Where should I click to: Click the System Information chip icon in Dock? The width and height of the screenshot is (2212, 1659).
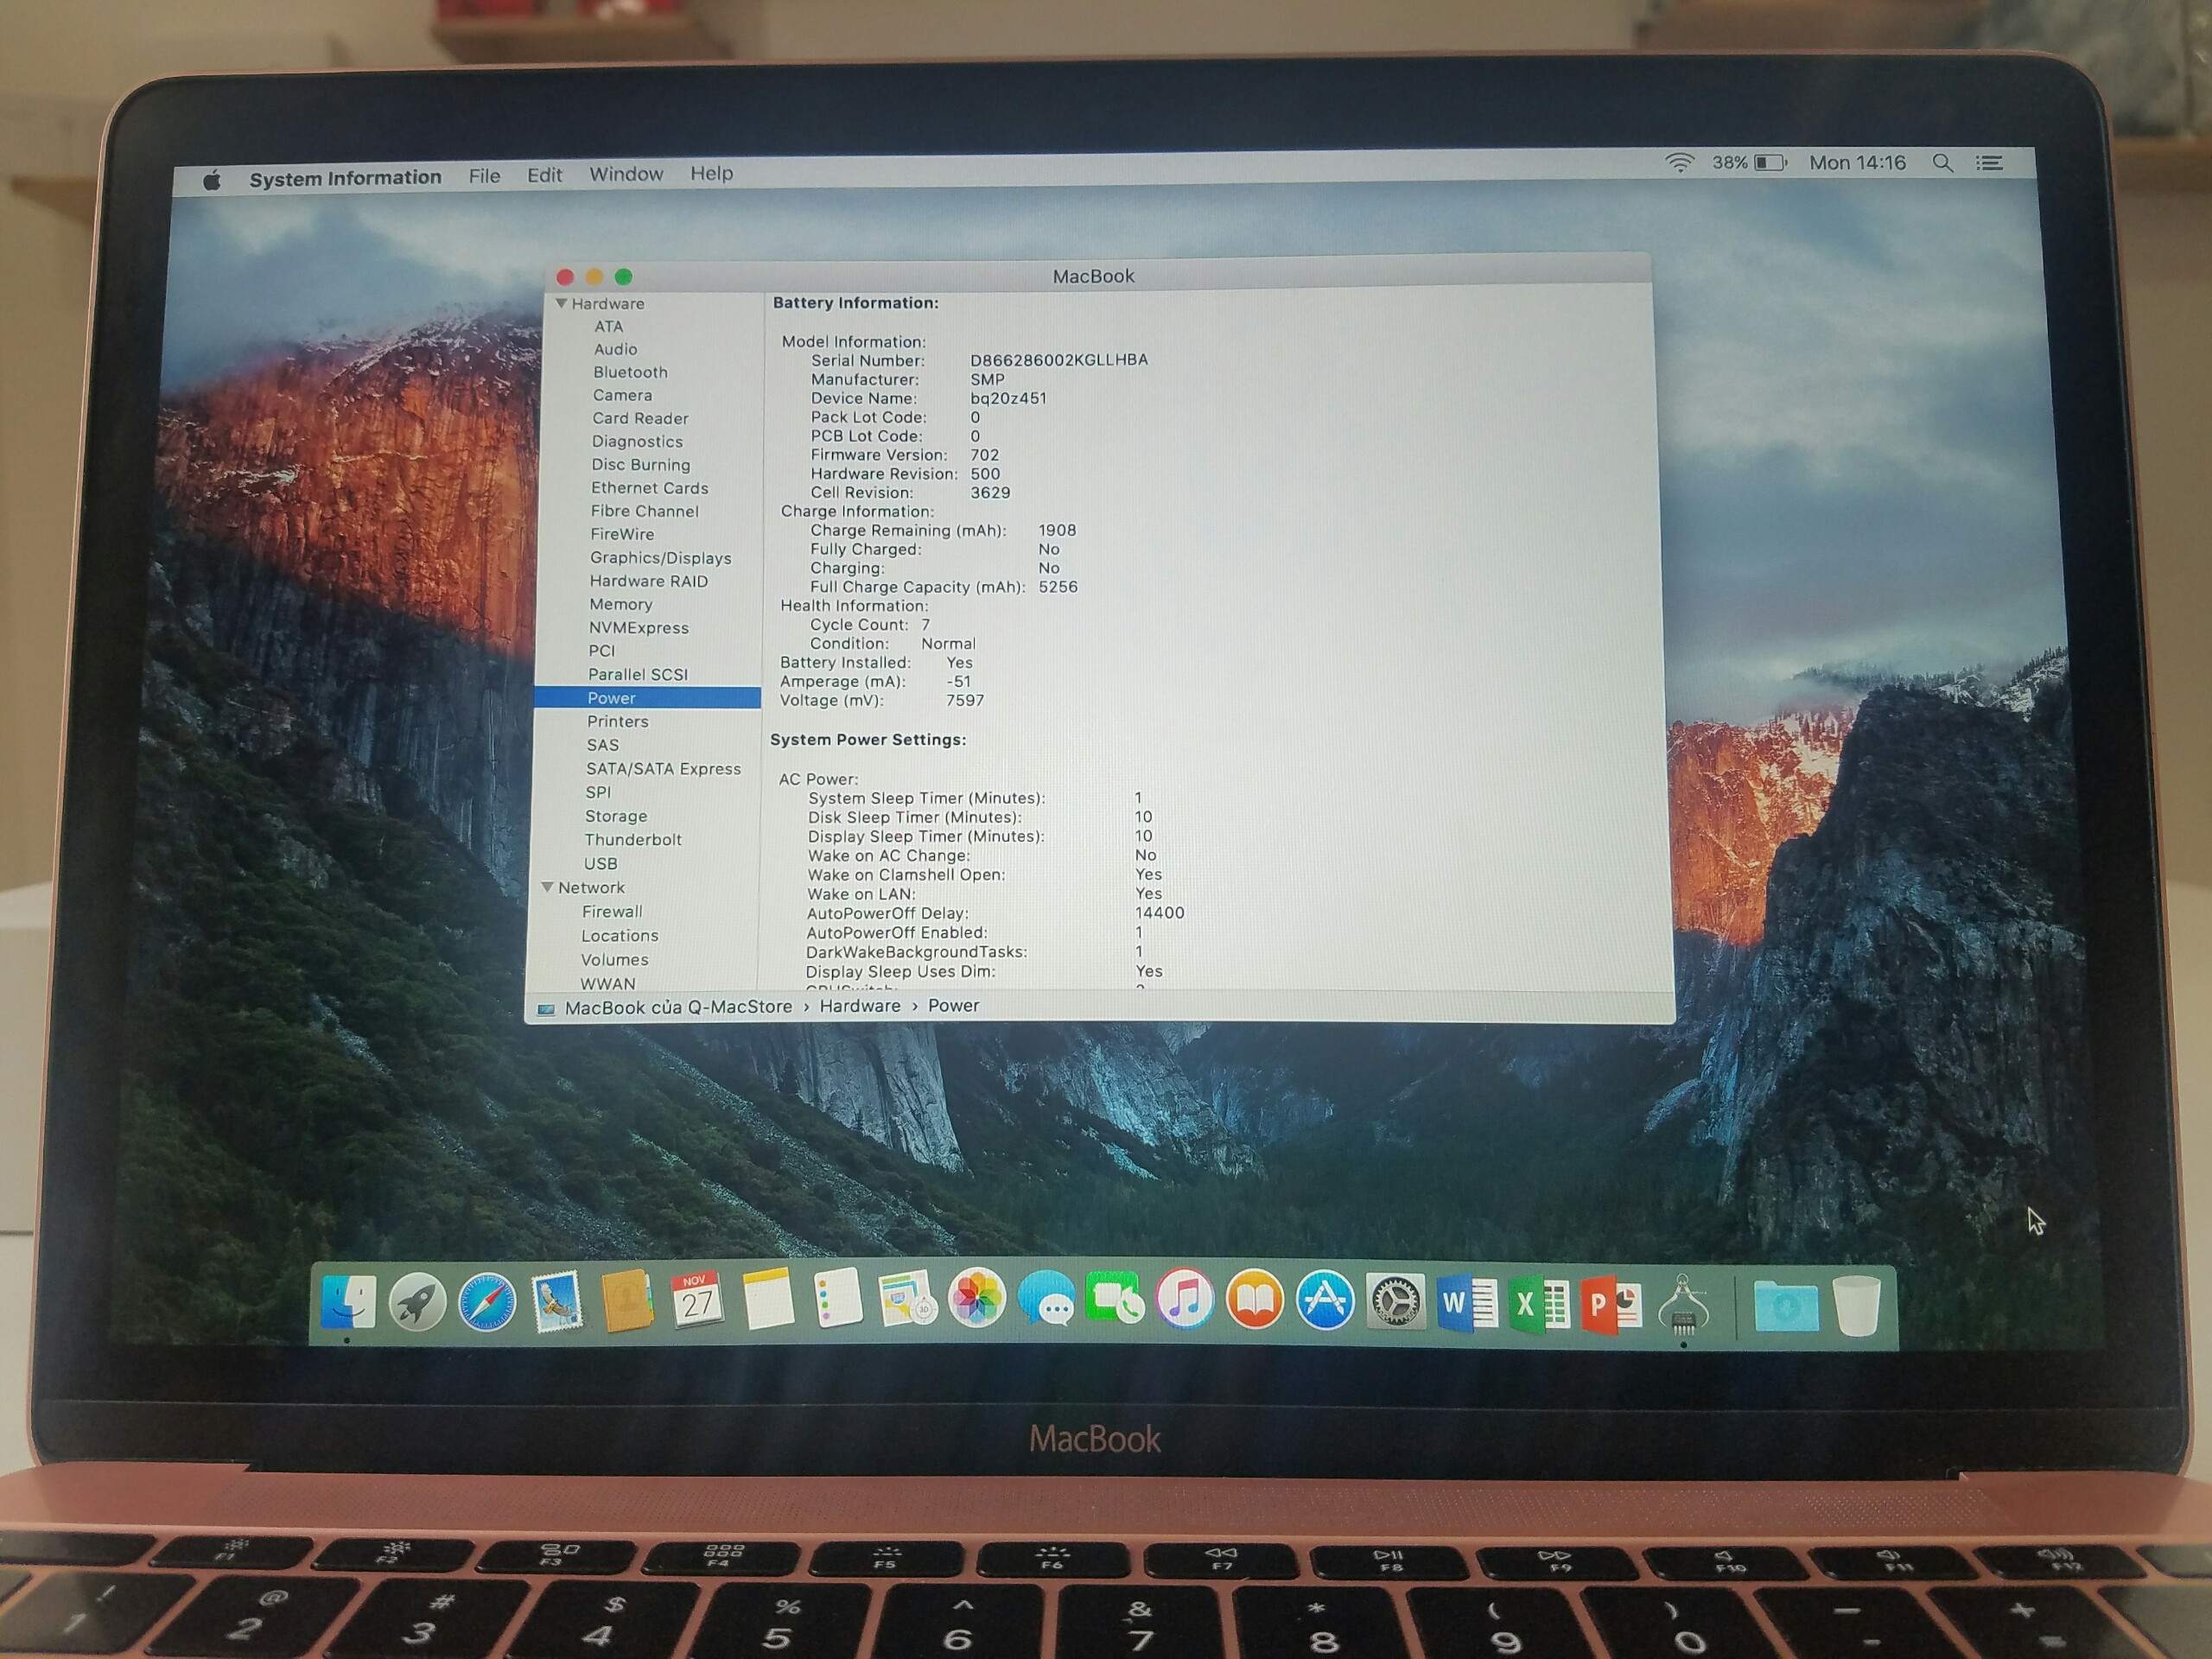pyautogui.click(x=1683, y=1305)
